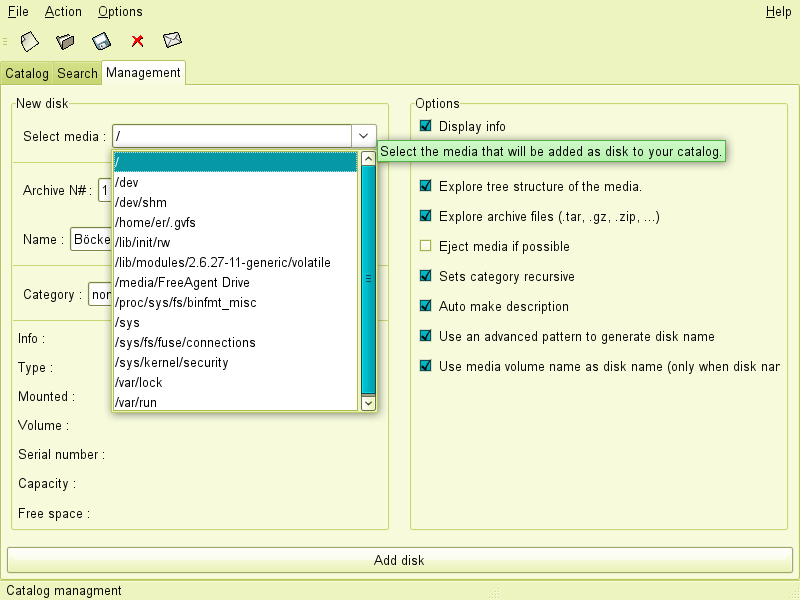The image size is (800, 600).
Task: Click the Select media text field
Action: pos(232,136)
